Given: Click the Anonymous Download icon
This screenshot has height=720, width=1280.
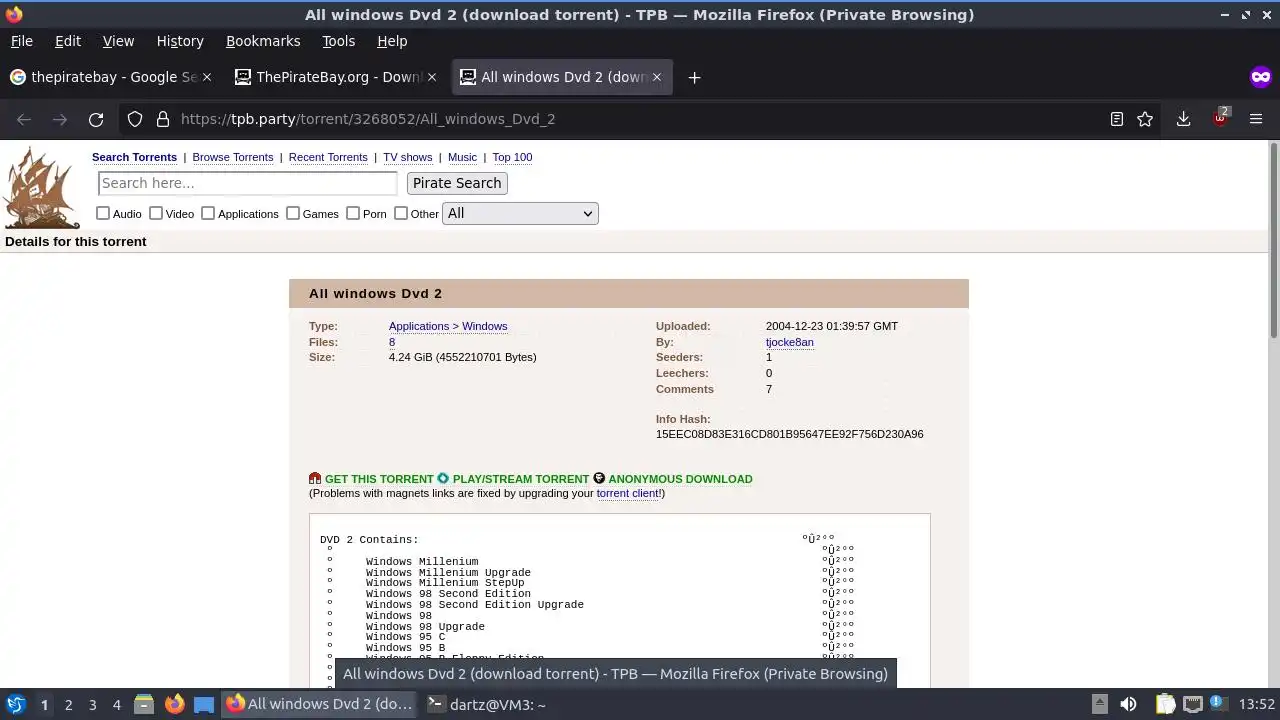Looking at the screenshot, I should click(599, 479).
